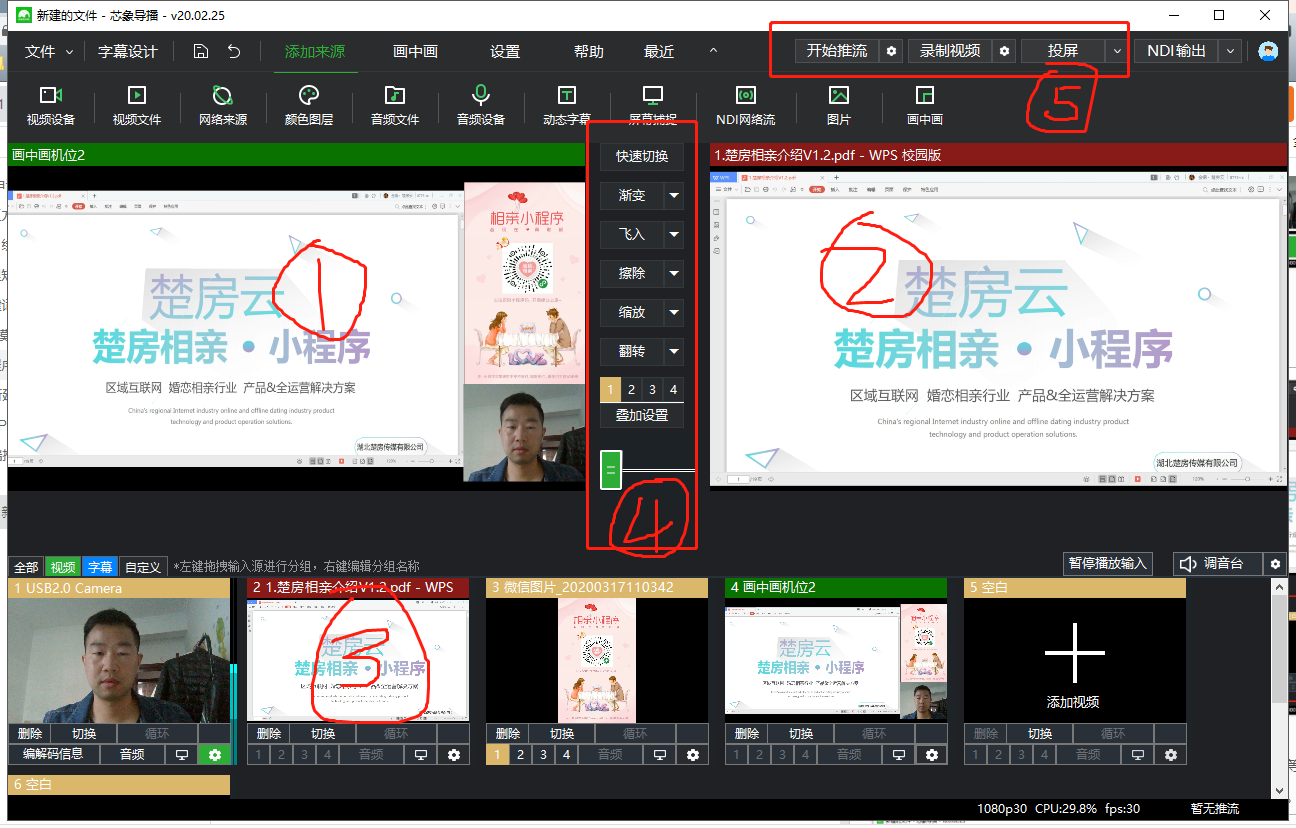Add an 音频文件 source
This screenshot has height=828, width=1296.
tap(395, 105)
